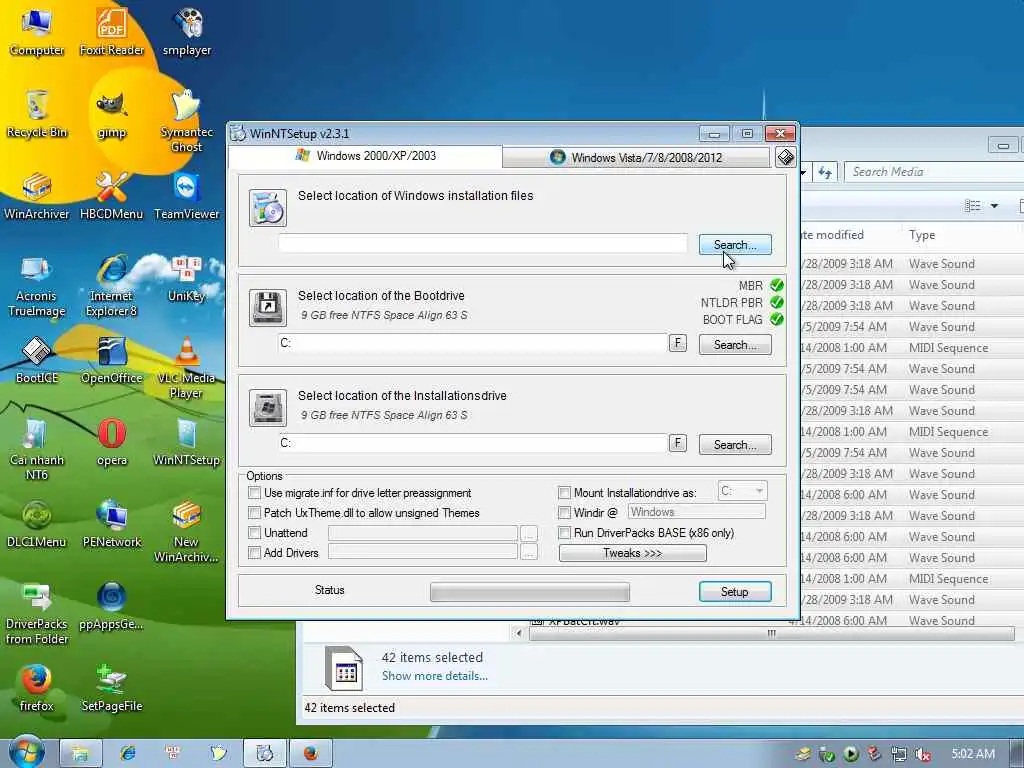Image resolution: width=1024 pixels, height=768 pixels.
Task: Open UniKey desktop shortcut
Action: click(x=187, y=280)
